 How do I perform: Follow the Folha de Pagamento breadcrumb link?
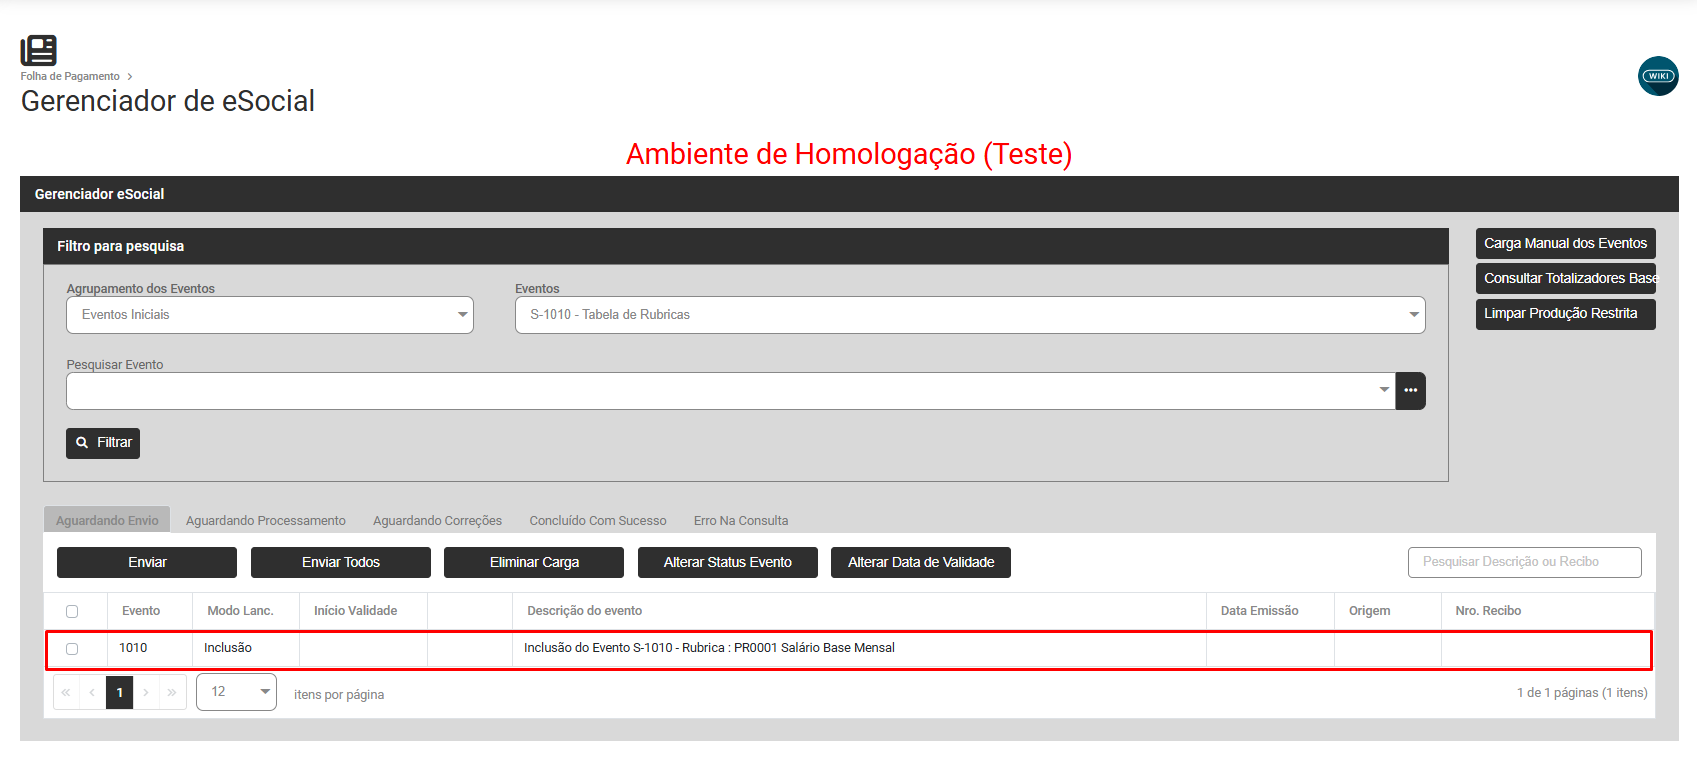point(70,76)
